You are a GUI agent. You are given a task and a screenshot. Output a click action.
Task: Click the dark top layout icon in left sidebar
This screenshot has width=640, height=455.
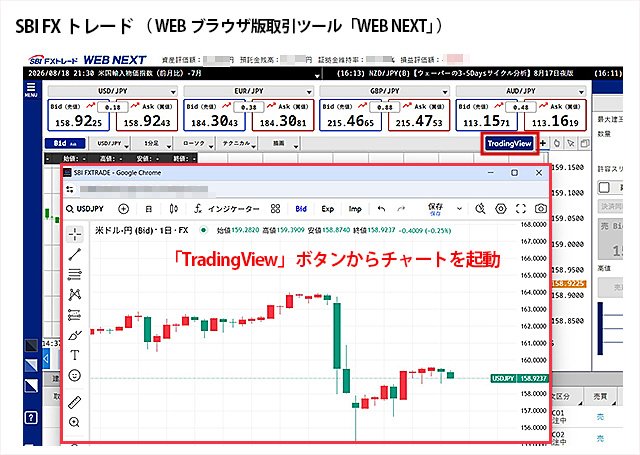(31, 346)
